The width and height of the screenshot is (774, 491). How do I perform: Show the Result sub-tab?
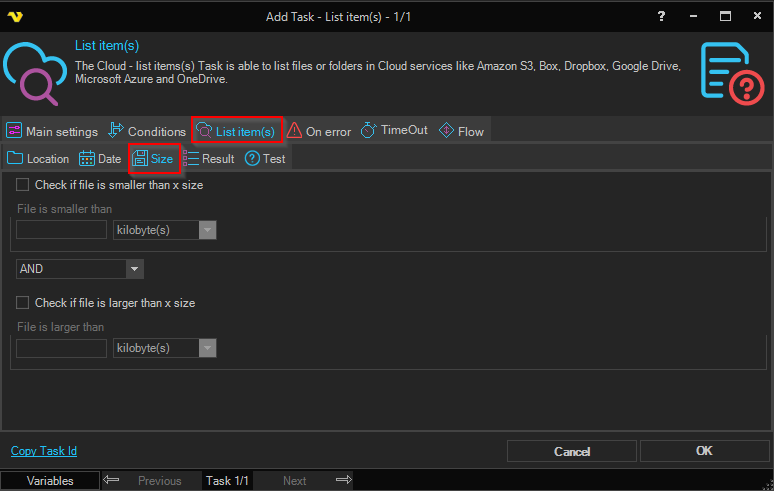coord(210,159)
